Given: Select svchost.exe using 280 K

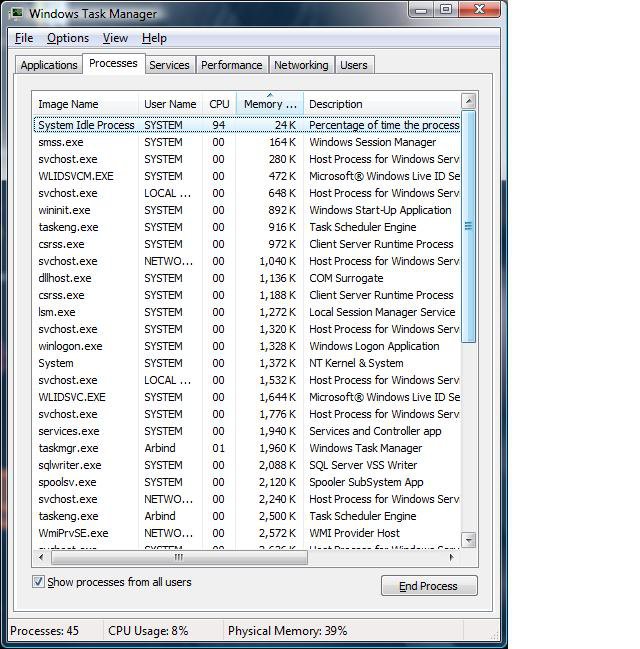Looking at the screenshot, I should [247, 159].
